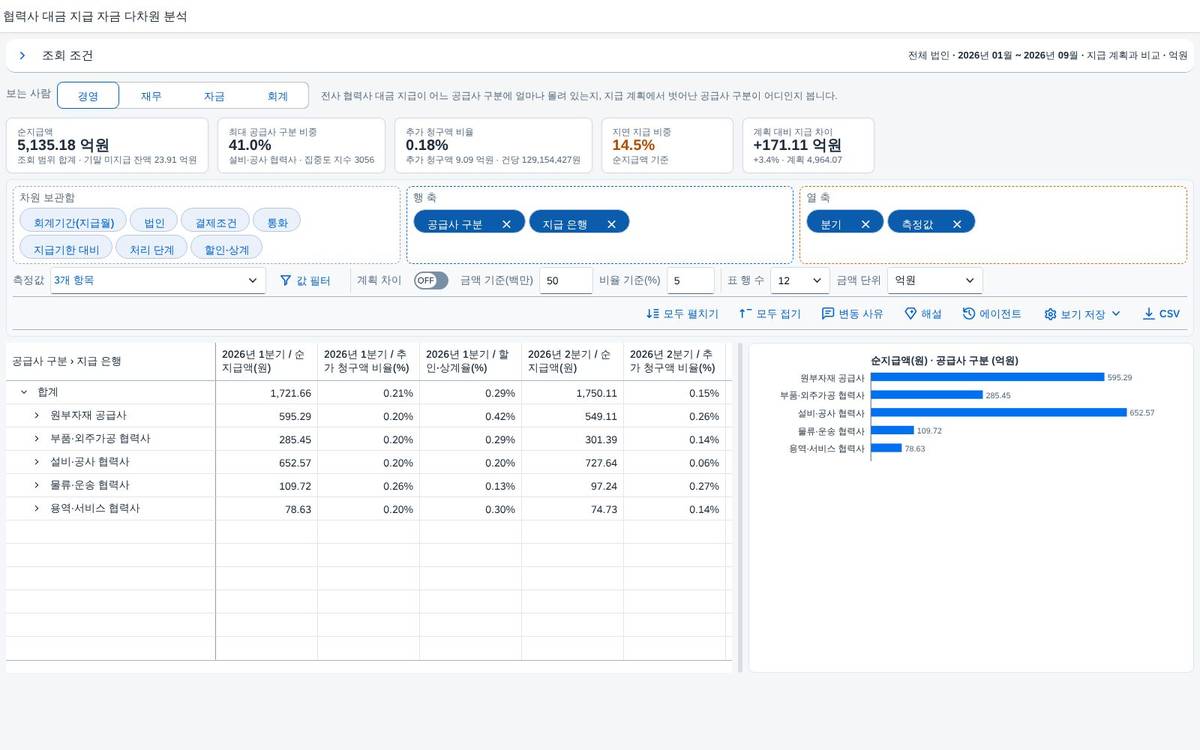Expand the 원부자재 공급사 row
The height and width of the screenshot is (750, 1200).
(x=37, y=415)
